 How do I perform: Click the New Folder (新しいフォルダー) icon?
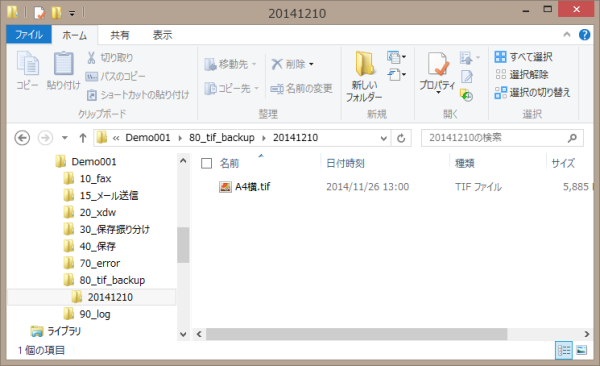[365, 64]
